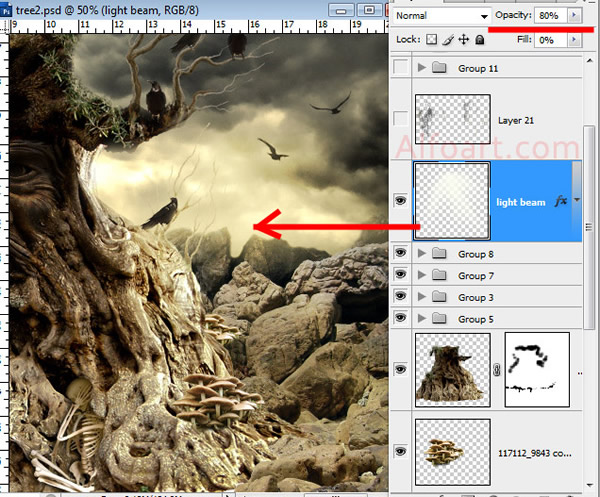Click the lock all padlock icon
Viewport: 600px width, 497px height.
click(479, 40)
